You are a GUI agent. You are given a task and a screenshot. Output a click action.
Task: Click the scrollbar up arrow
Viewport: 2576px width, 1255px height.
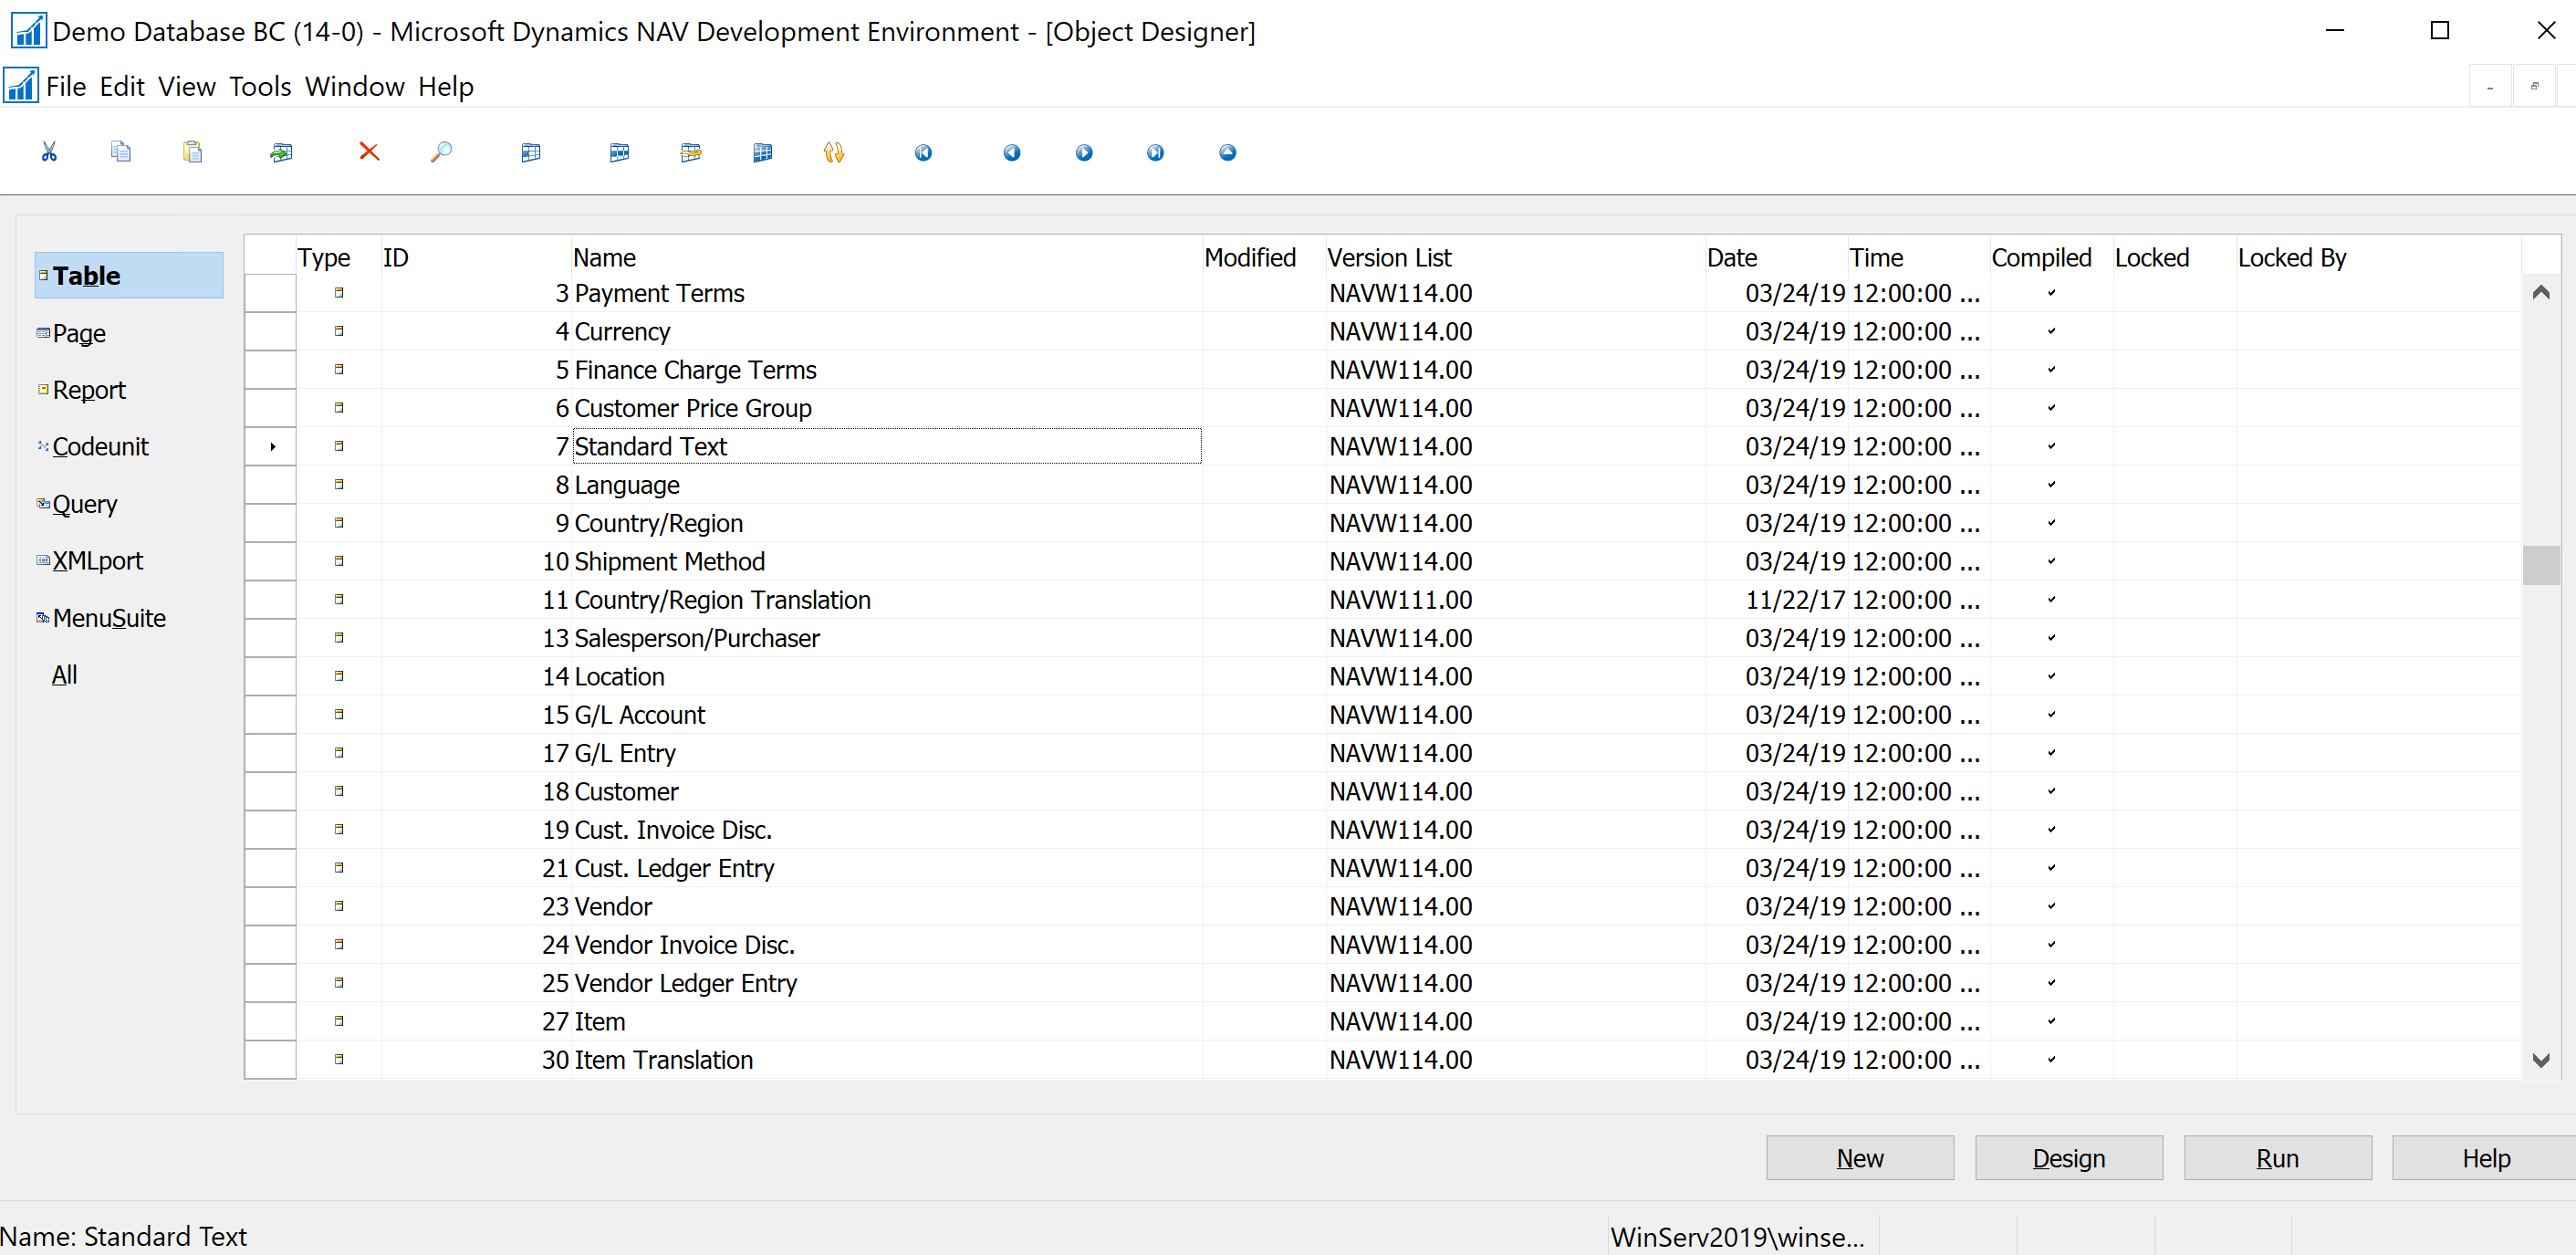[2540, 293]
